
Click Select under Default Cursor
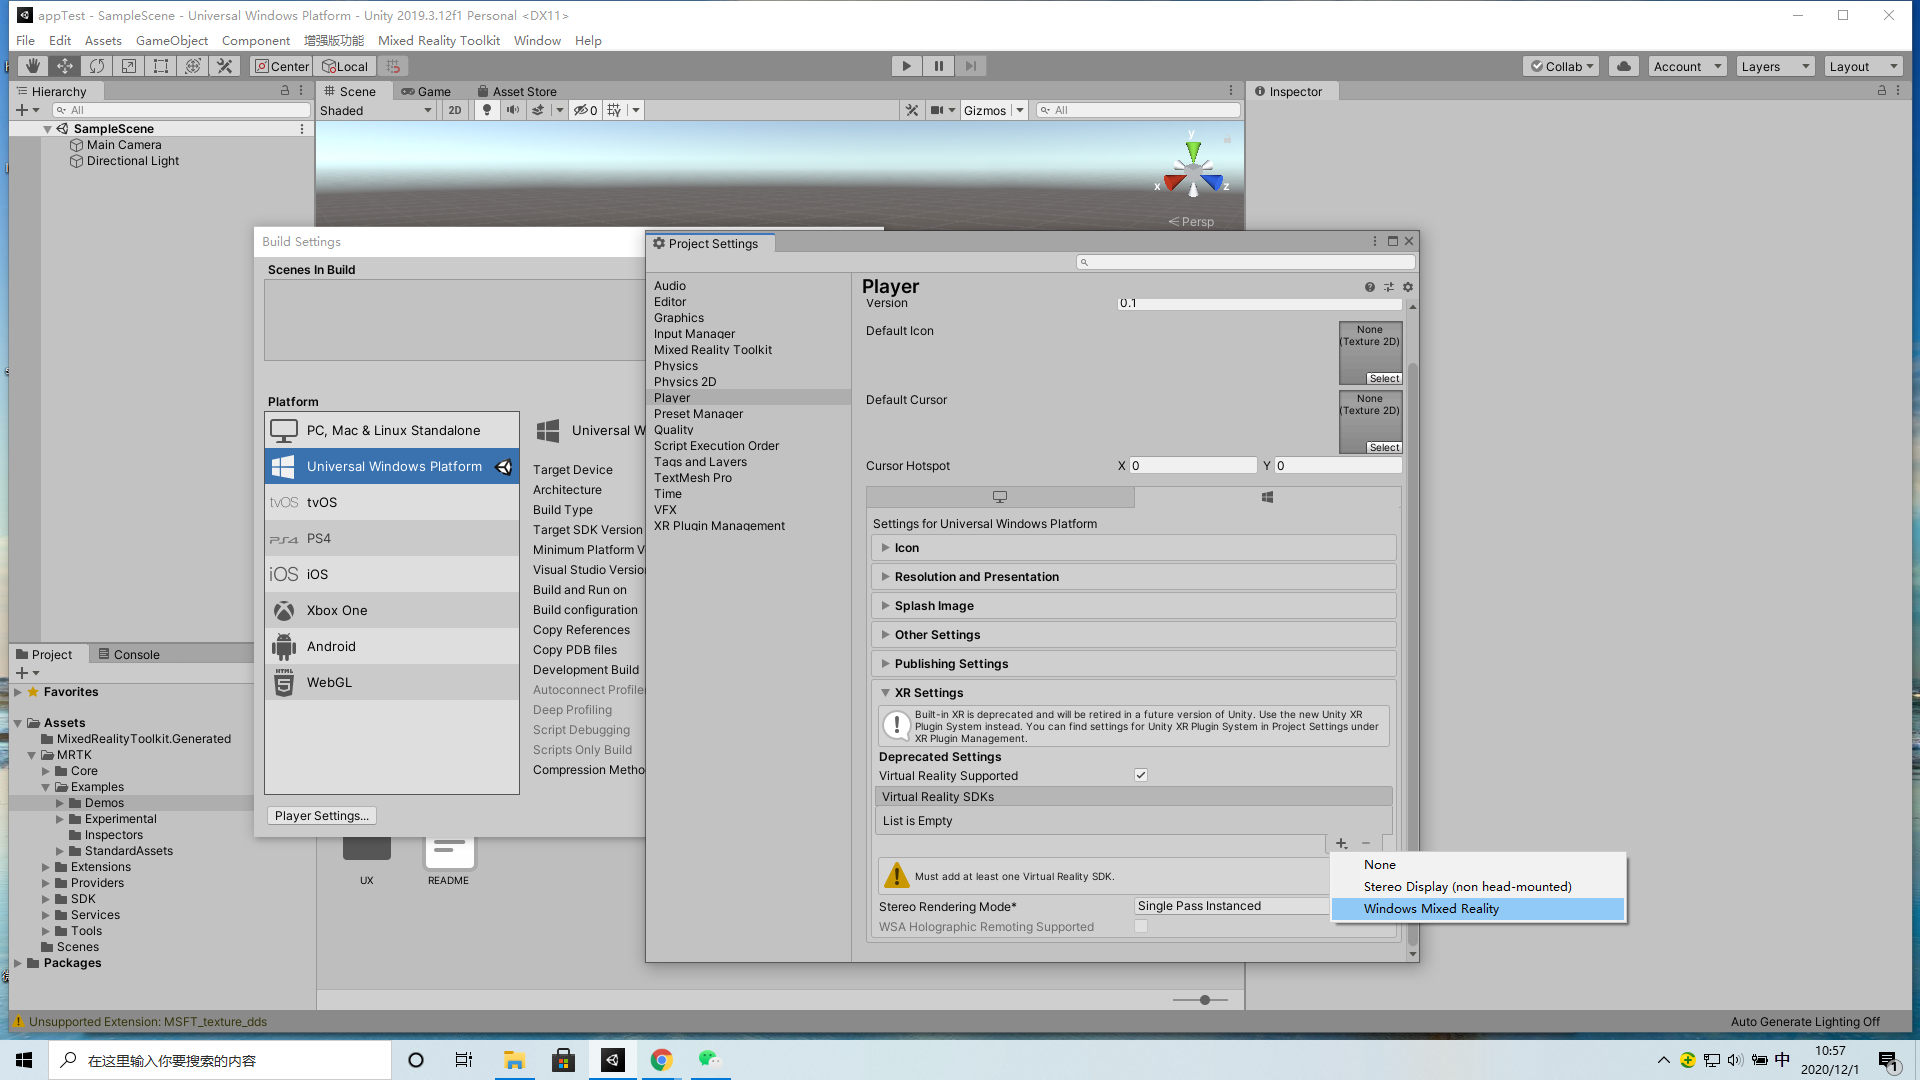[x=1384, y=447]
